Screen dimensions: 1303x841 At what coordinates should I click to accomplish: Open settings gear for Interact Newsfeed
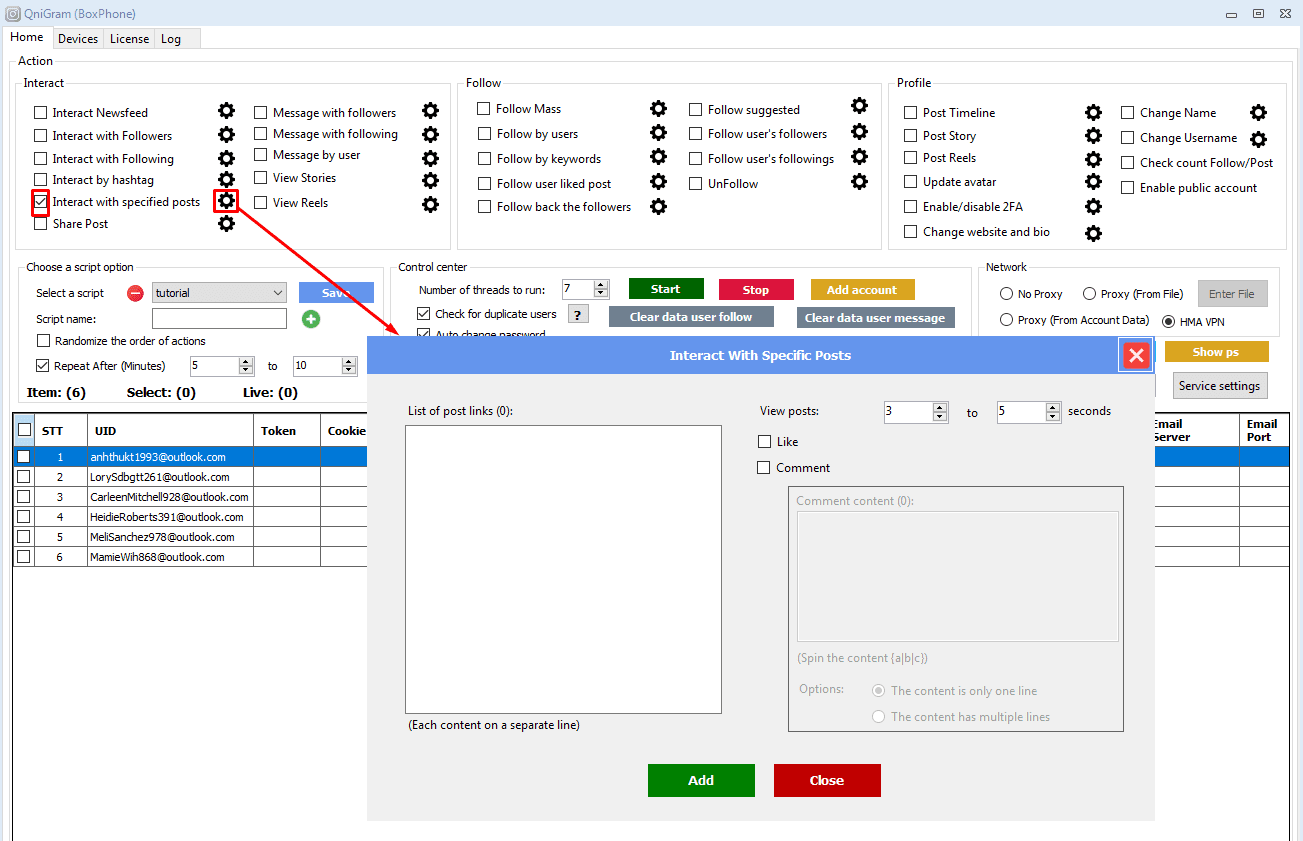(227, 111)
